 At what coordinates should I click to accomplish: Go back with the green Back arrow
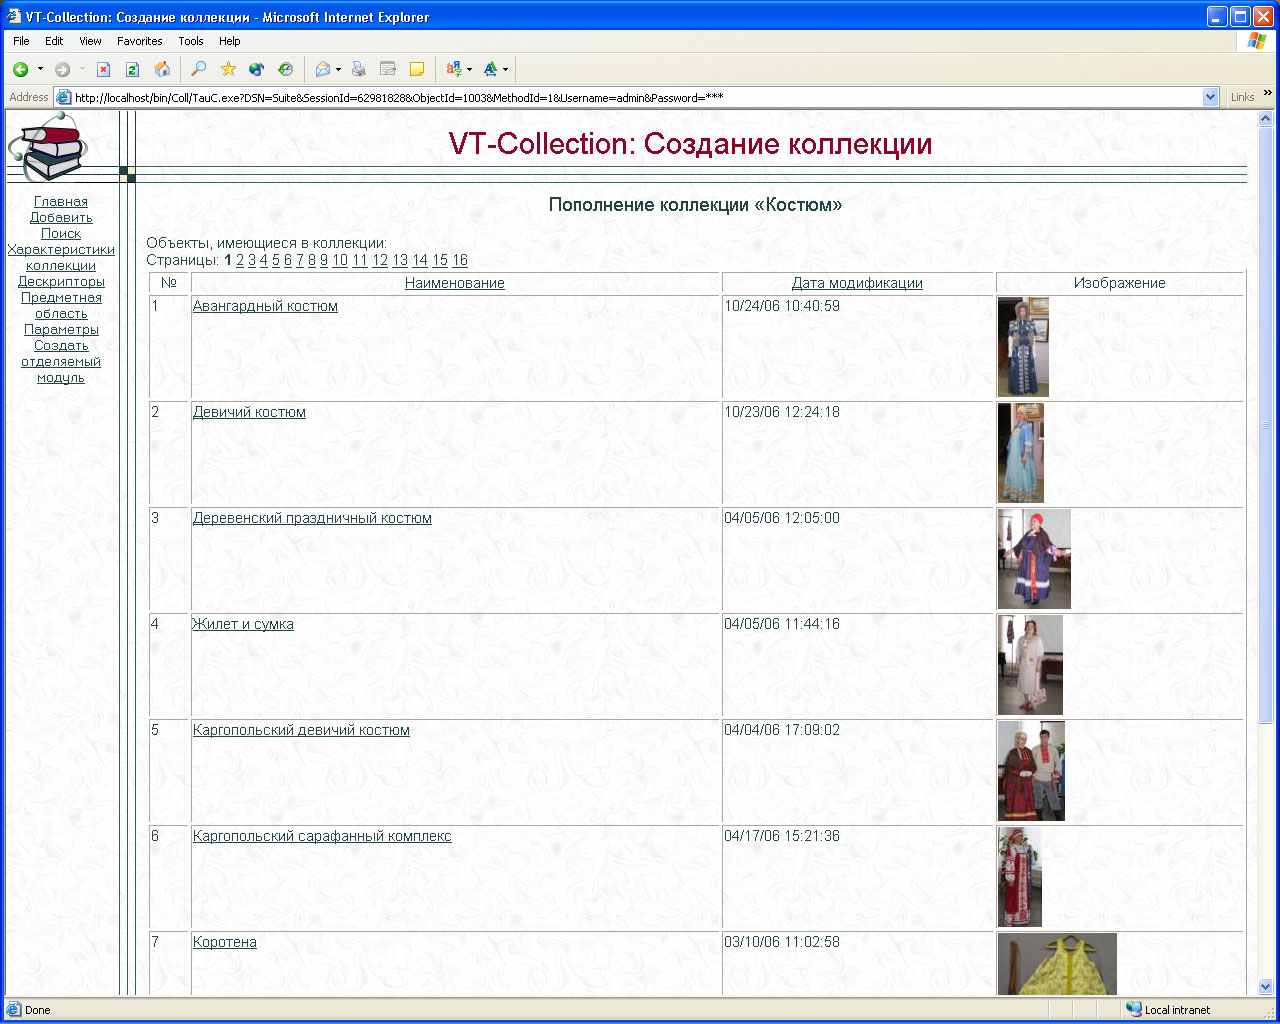pyautogui.click(x=20, y=69)
